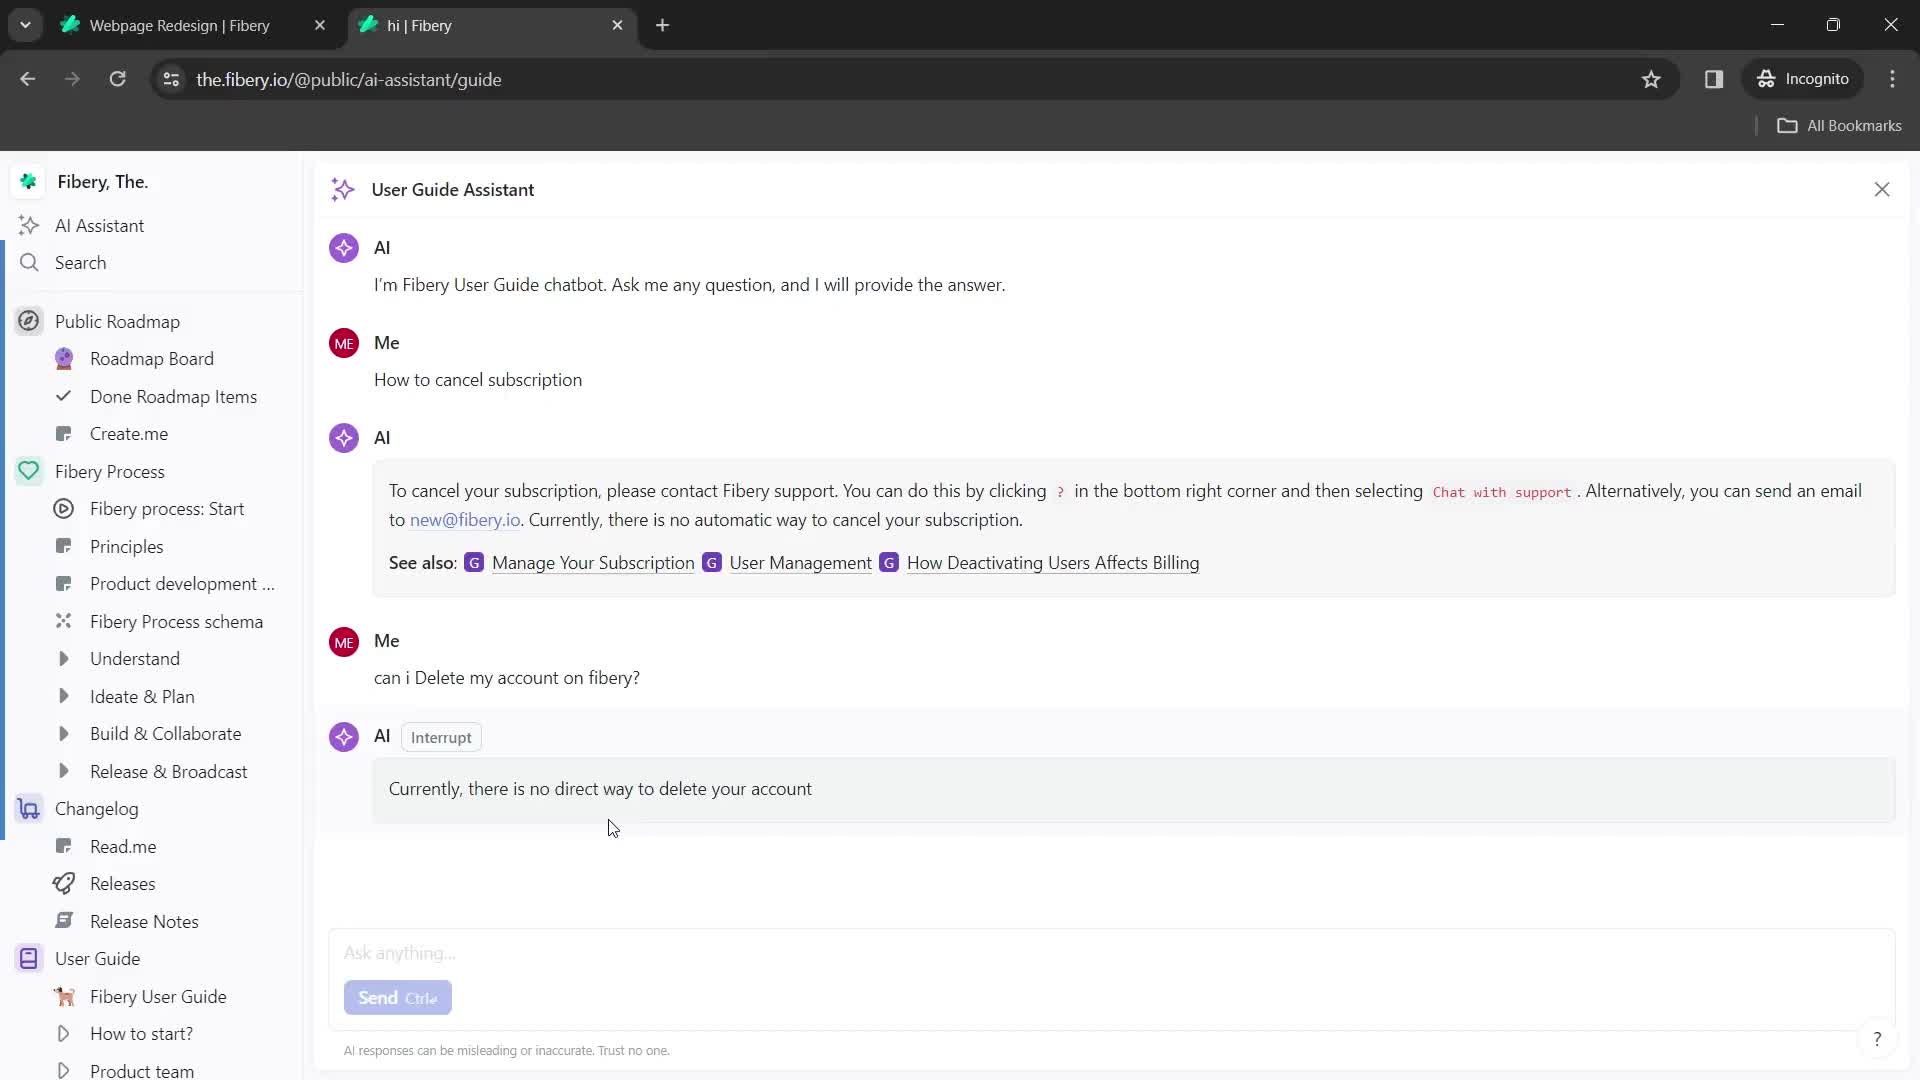Image resolution: width=1920 pixels, height=1080 pixels.
Task: Click the new@fibery.io email link
Action: (464, 520)
